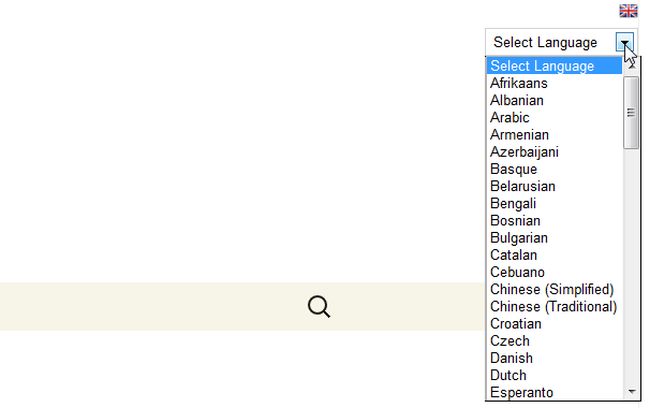
Task: Pick Croatian from the language list
Action: 516,324
